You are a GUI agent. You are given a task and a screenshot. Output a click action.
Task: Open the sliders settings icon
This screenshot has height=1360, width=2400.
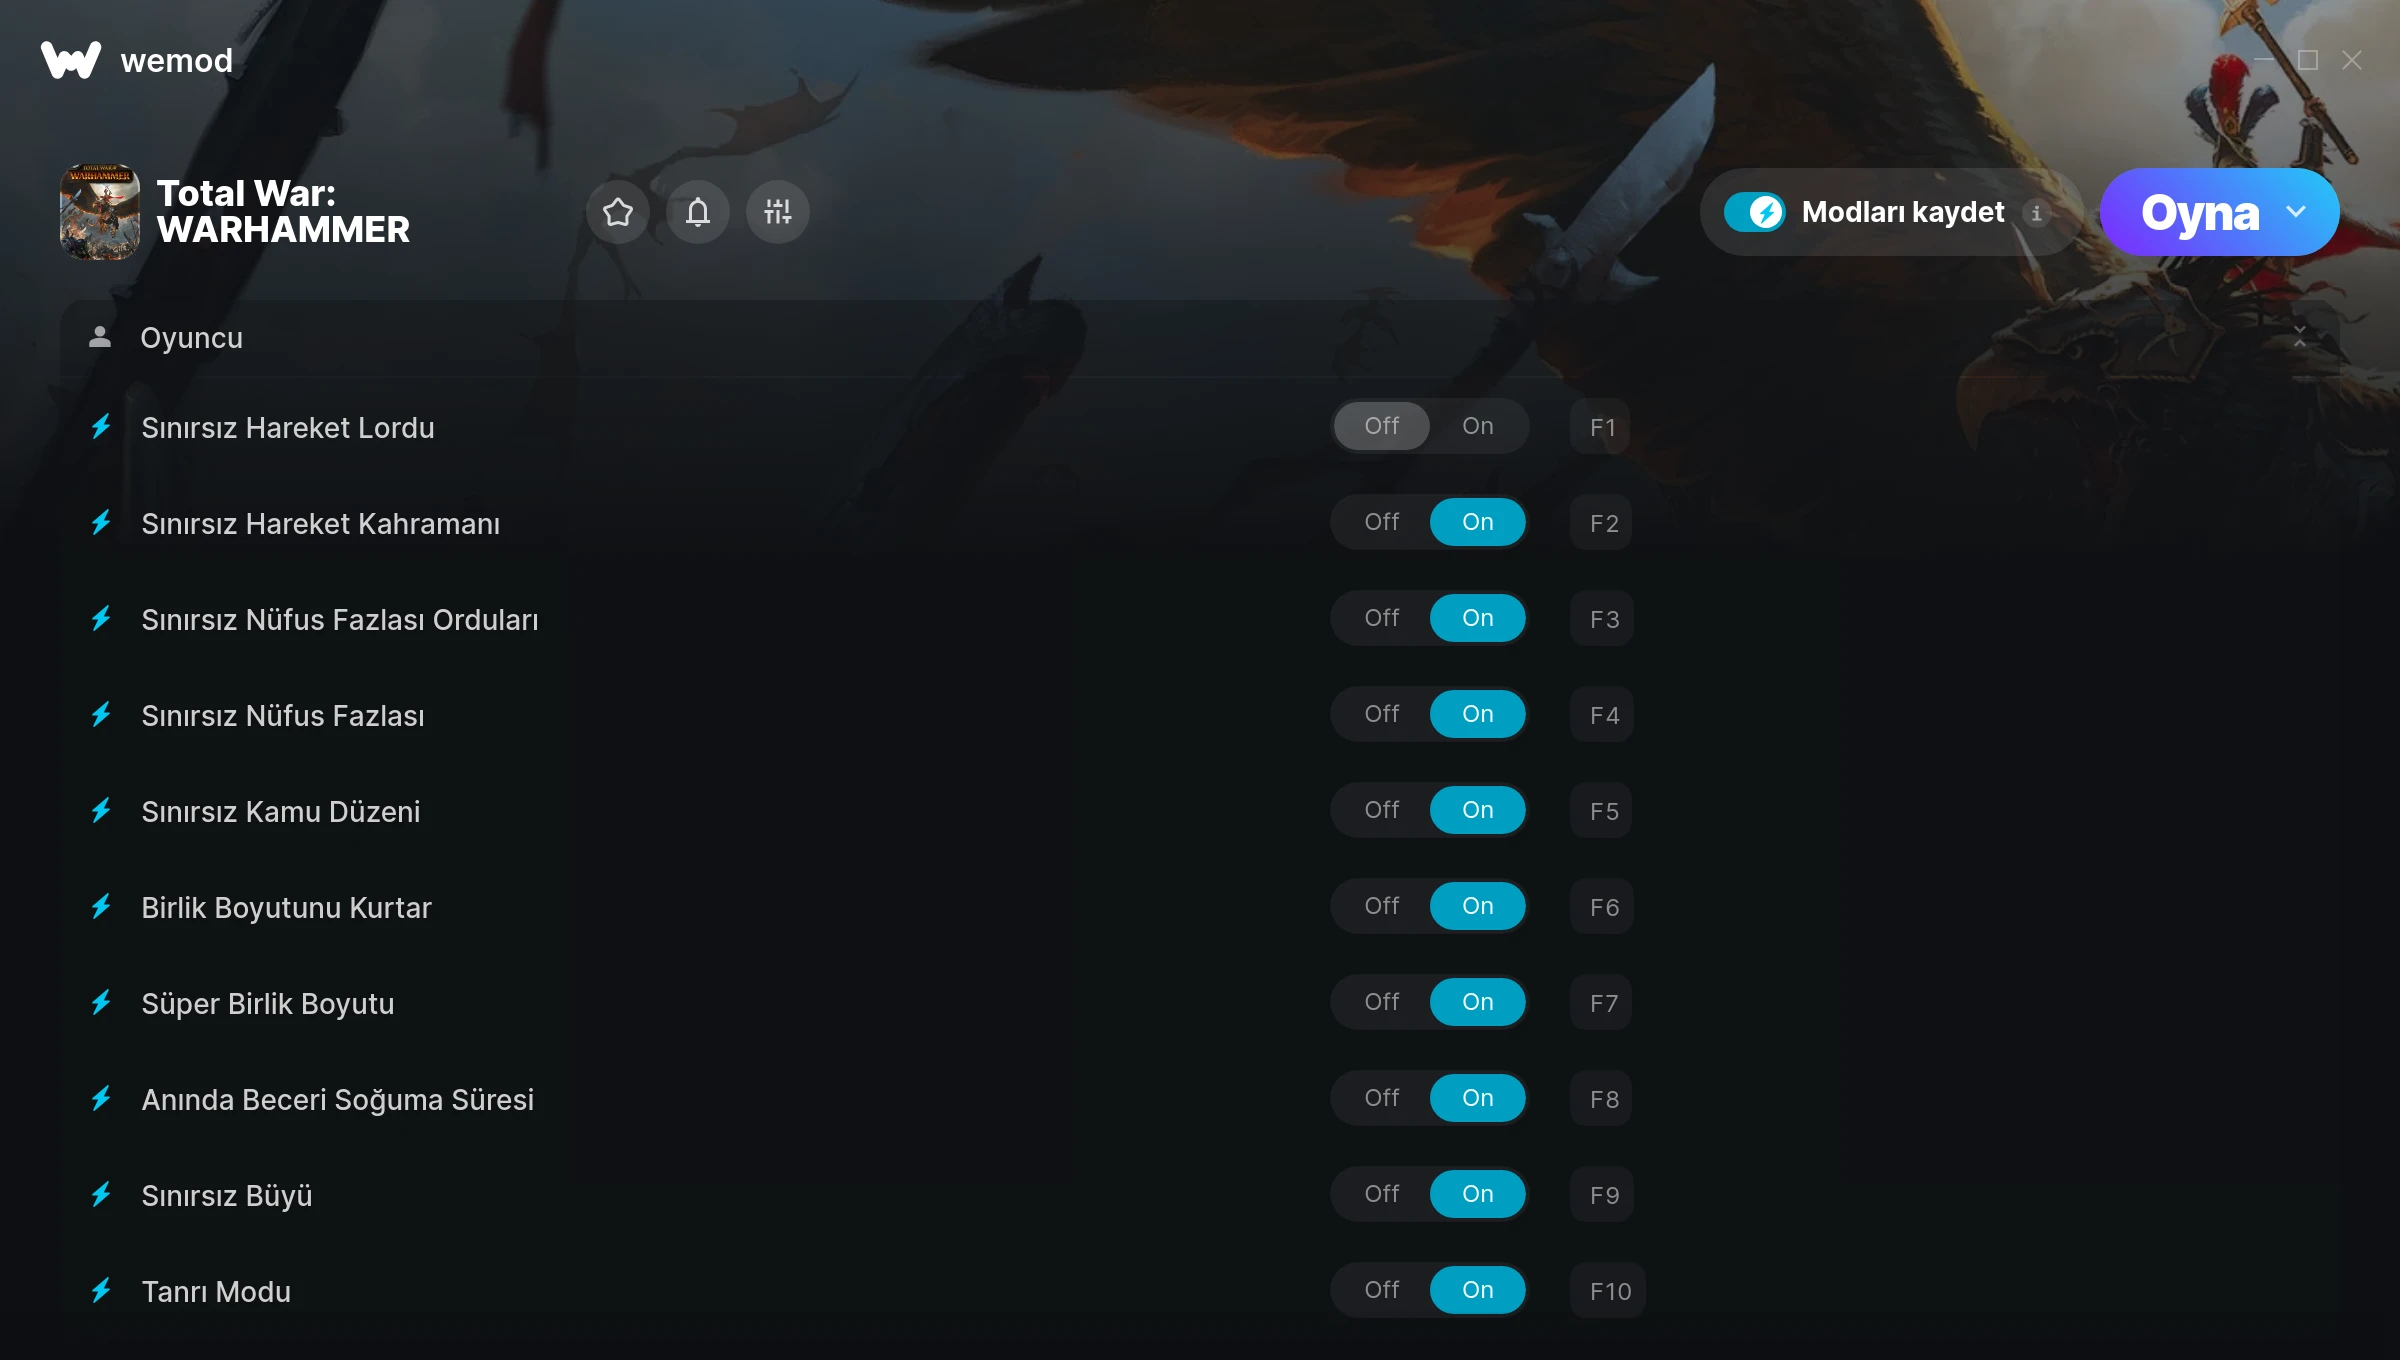pos(778,212)
